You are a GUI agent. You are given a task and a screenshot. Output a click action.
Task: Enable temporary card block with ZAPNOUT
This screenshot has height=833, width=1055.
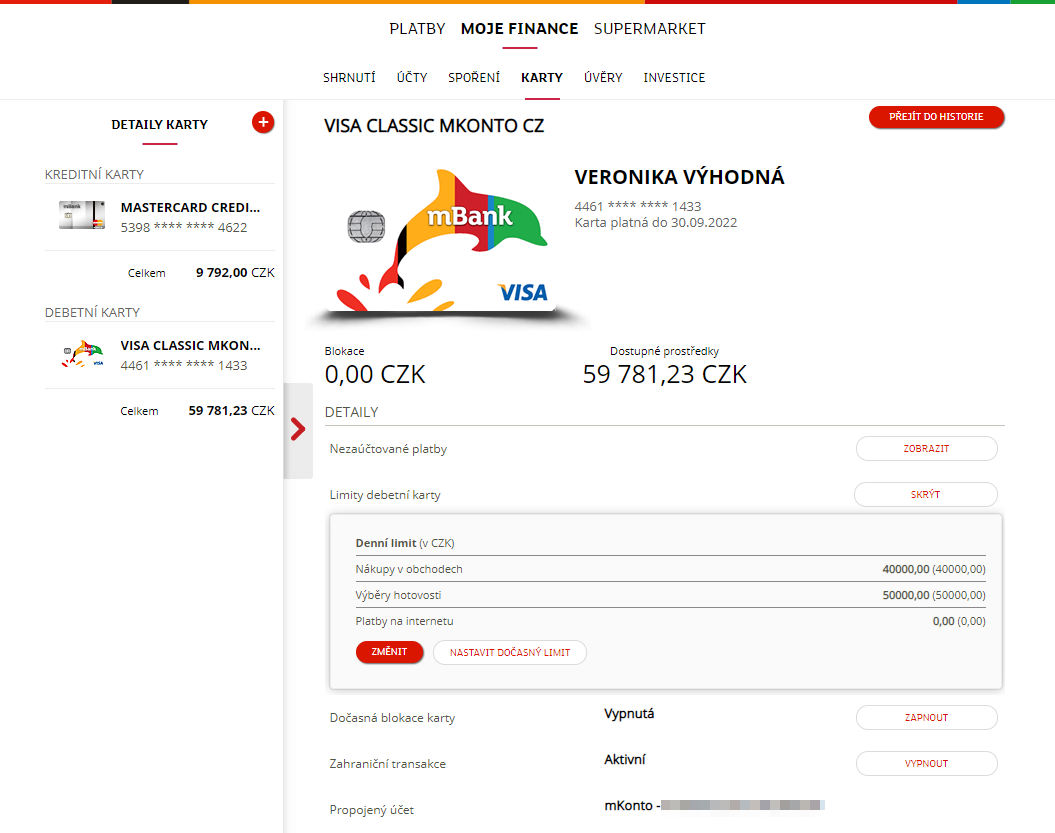(x=926, y=717)
